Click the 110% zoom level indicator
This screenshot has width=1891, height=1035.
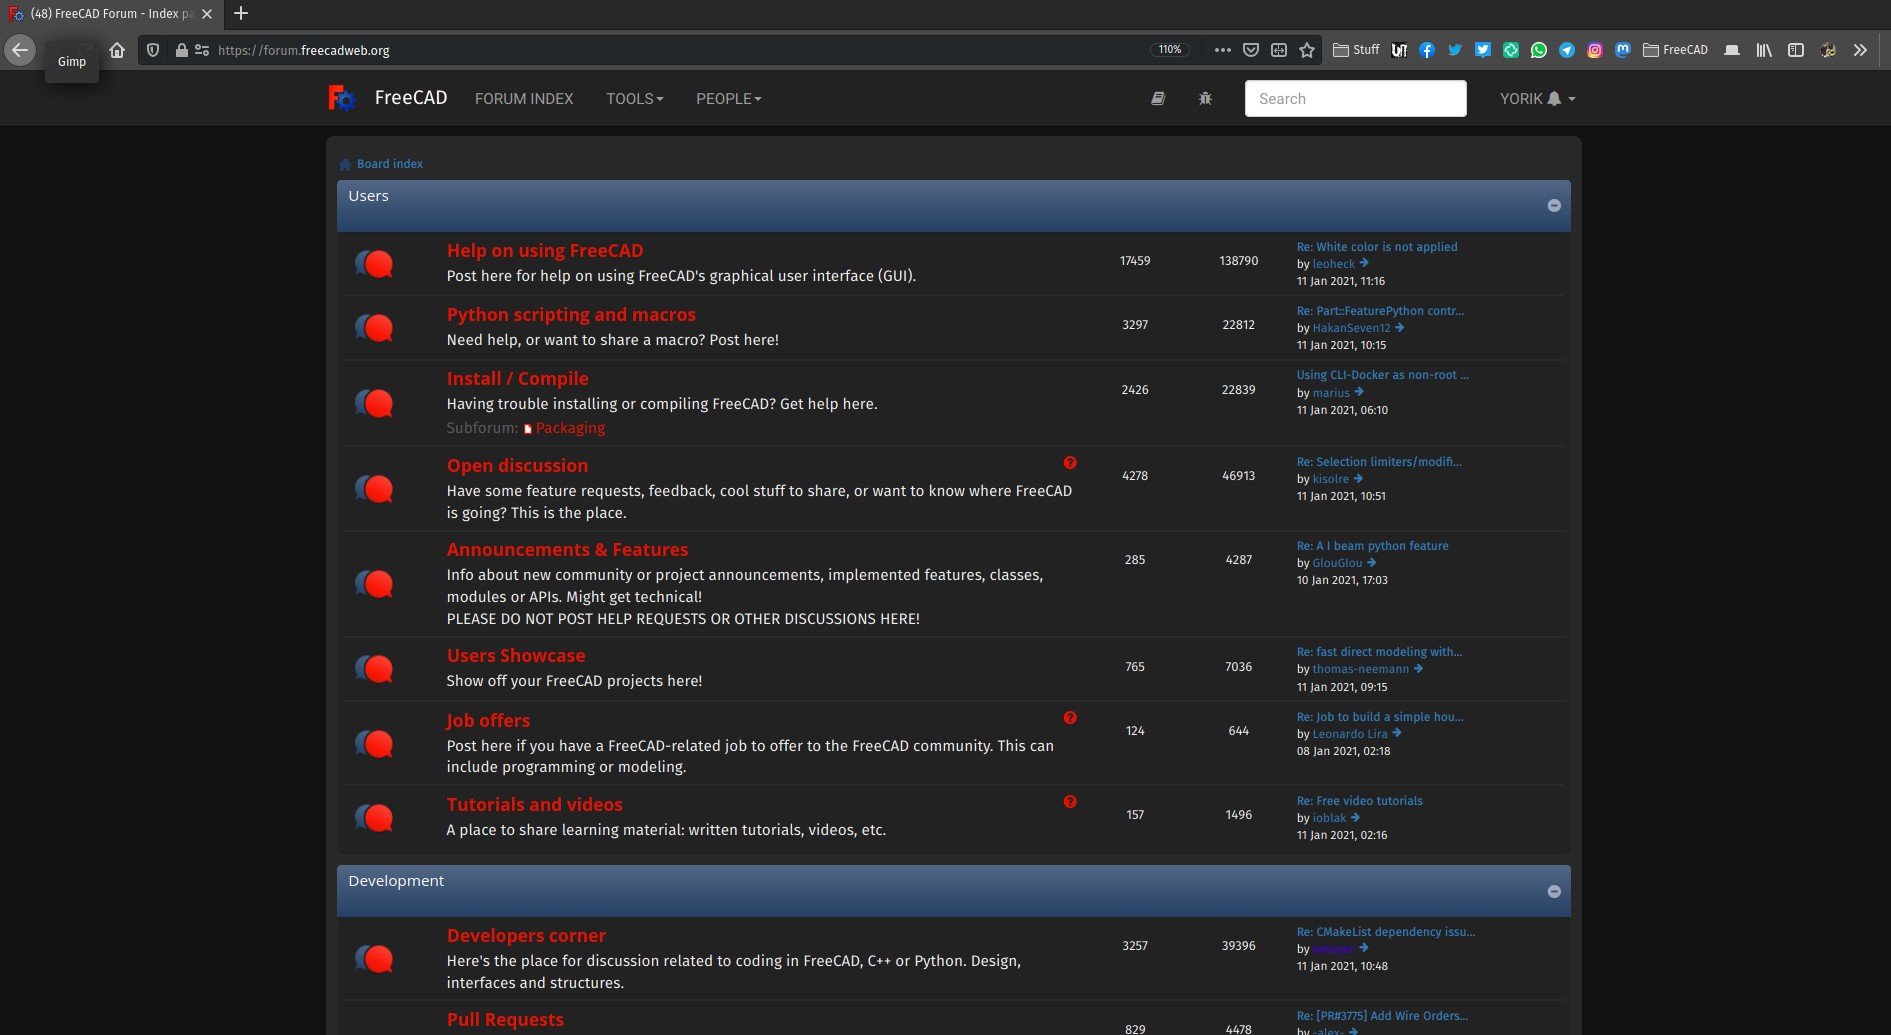pos(1169,50)
